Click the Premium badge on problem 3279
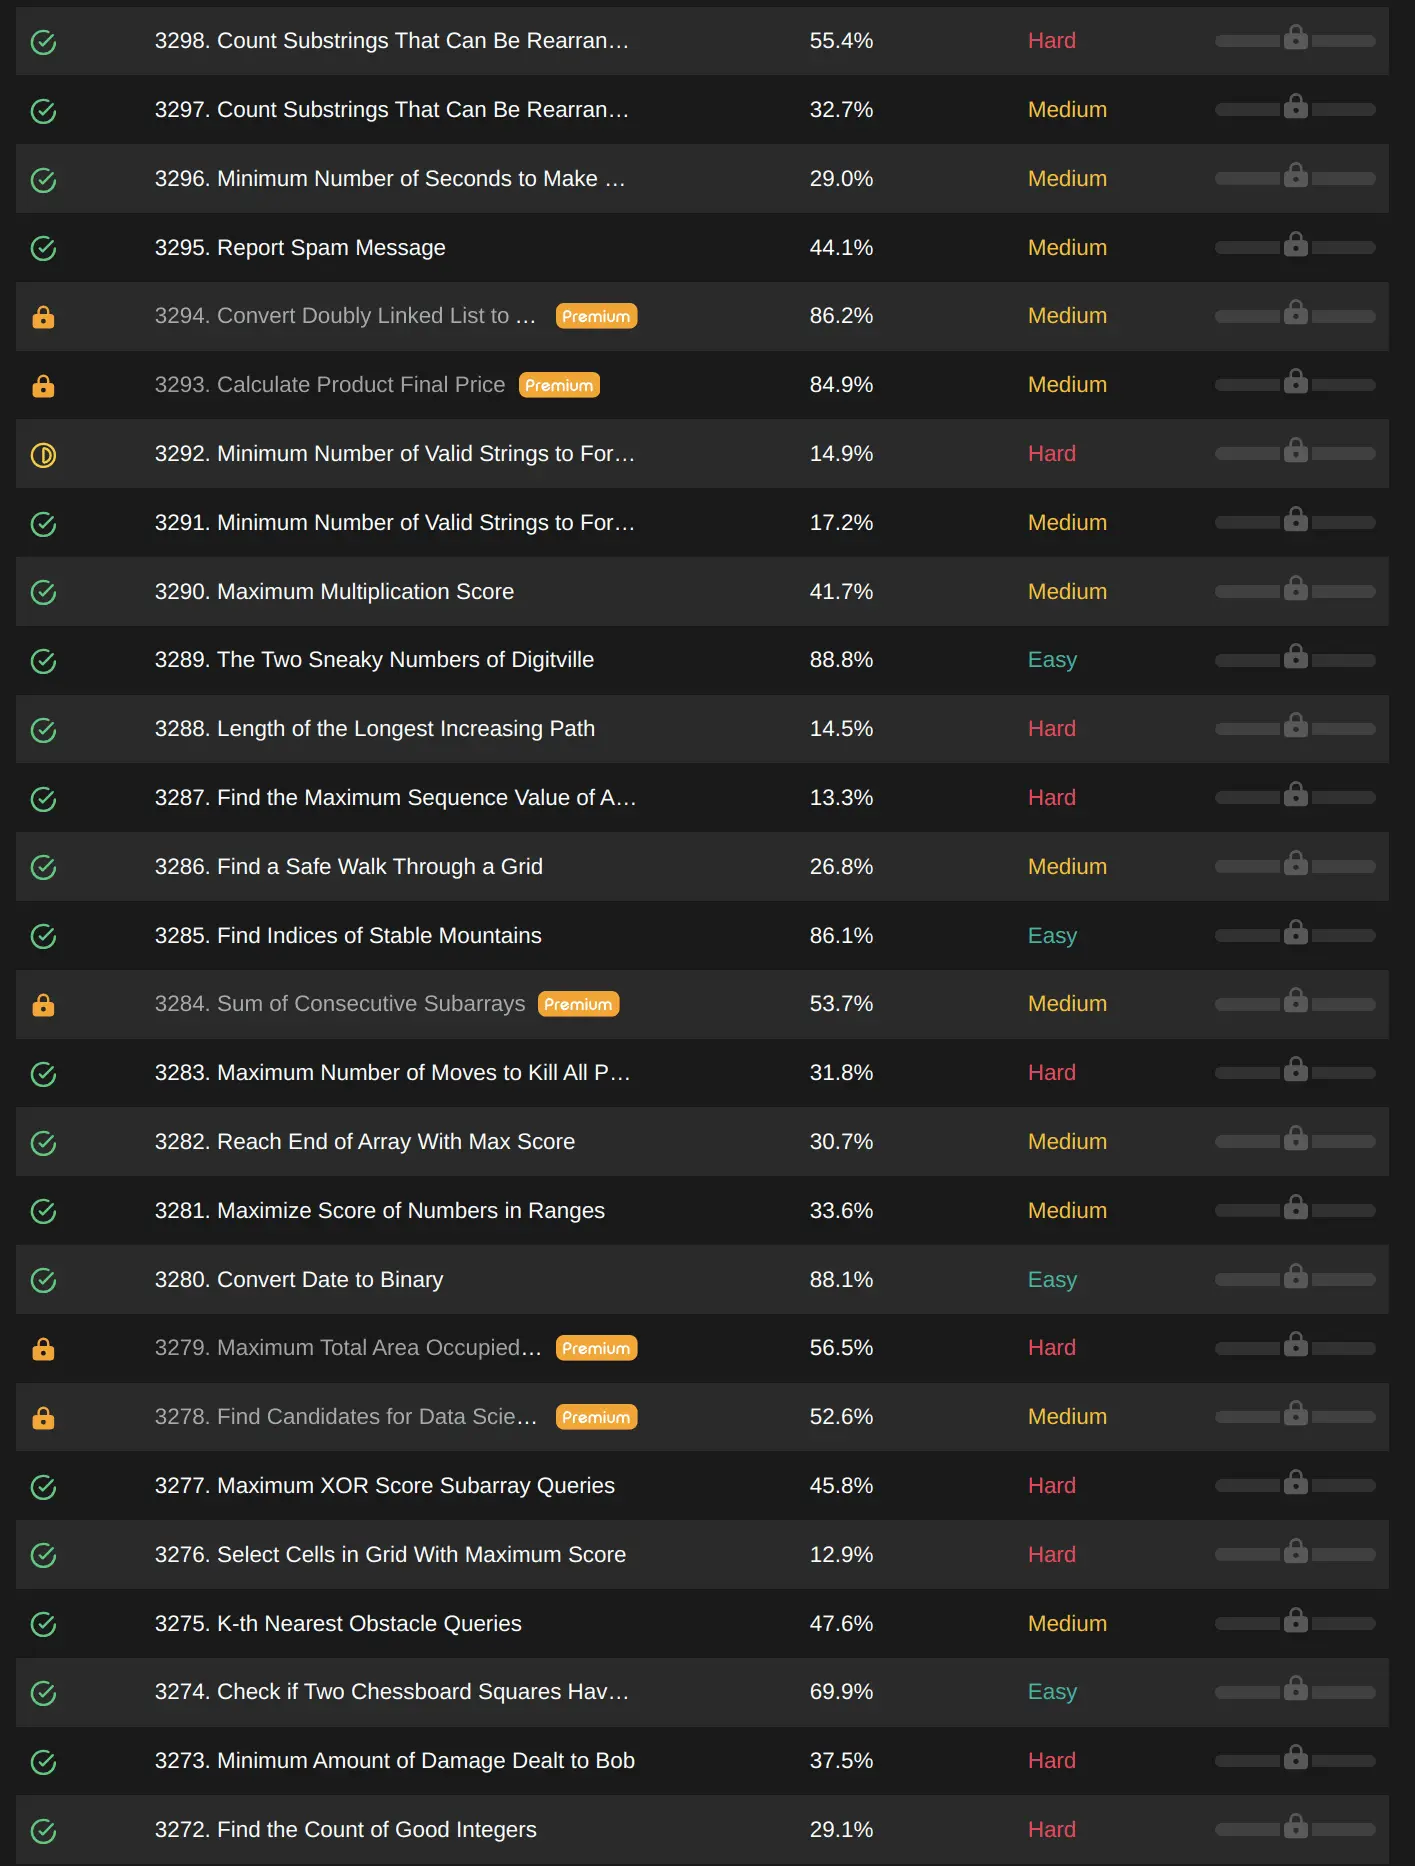1415x1866 pixels. (x=596, y=1348)
